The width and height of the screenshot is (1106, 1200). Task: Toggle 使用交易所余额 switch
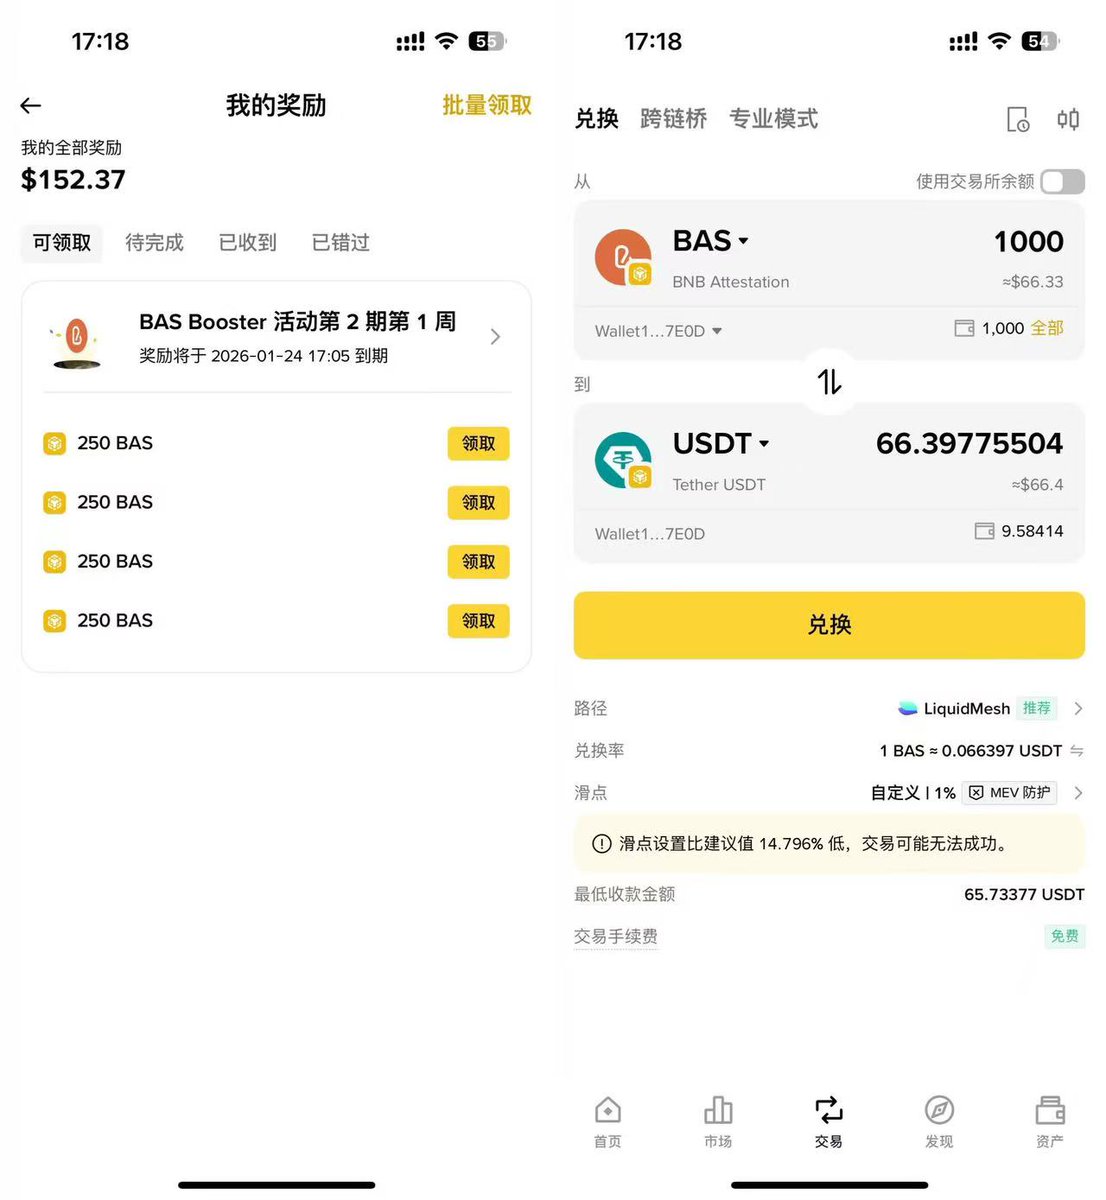tap(1062, 181)
